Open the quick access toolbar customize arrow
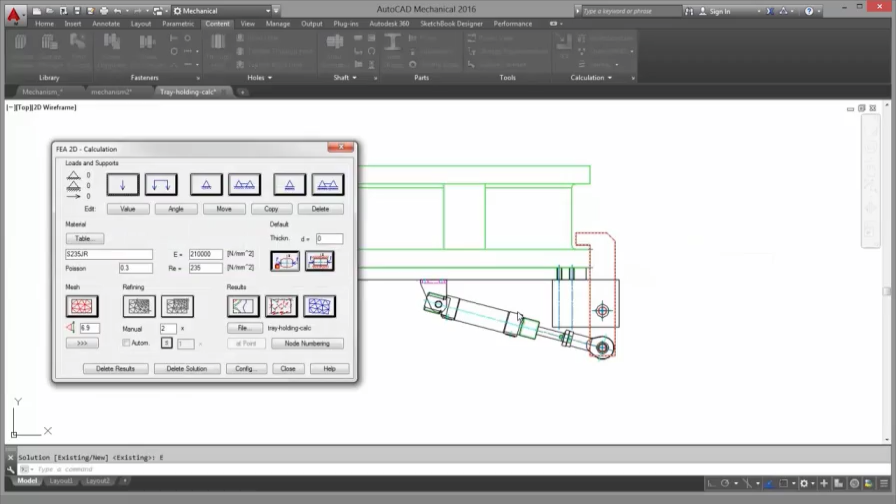The image size is (896, 504). tap(276, 11)
